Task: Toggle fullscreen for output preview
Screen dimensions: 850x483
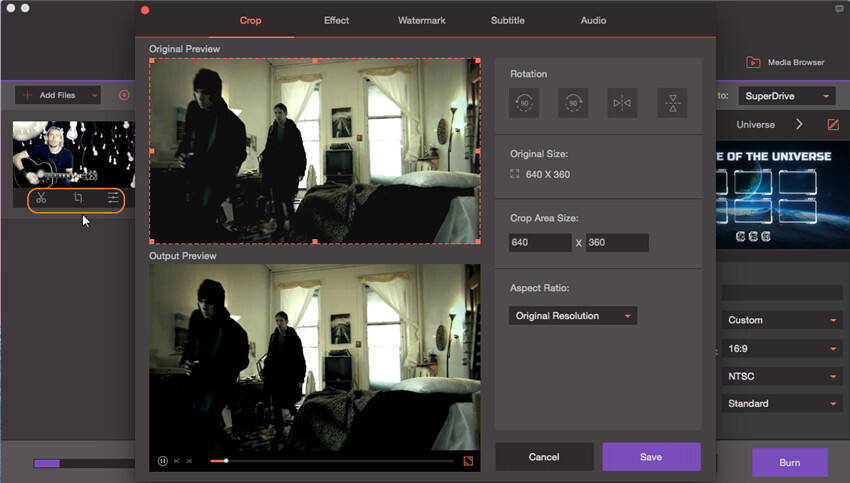Action: tap(468, 461)
